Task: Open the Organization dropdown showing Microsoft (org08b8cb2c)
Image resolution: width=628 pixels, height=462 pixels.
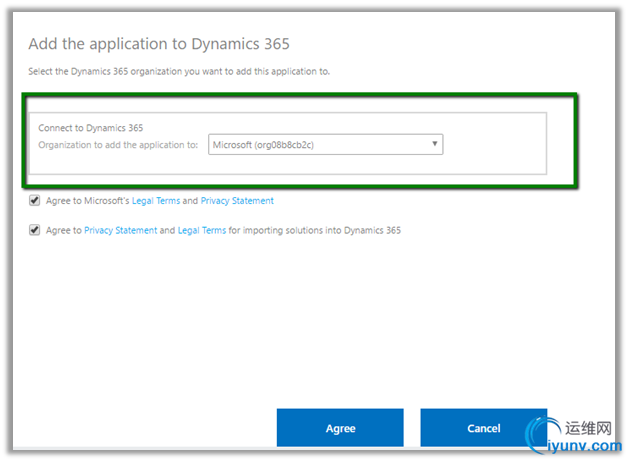Action: (325, 144)
